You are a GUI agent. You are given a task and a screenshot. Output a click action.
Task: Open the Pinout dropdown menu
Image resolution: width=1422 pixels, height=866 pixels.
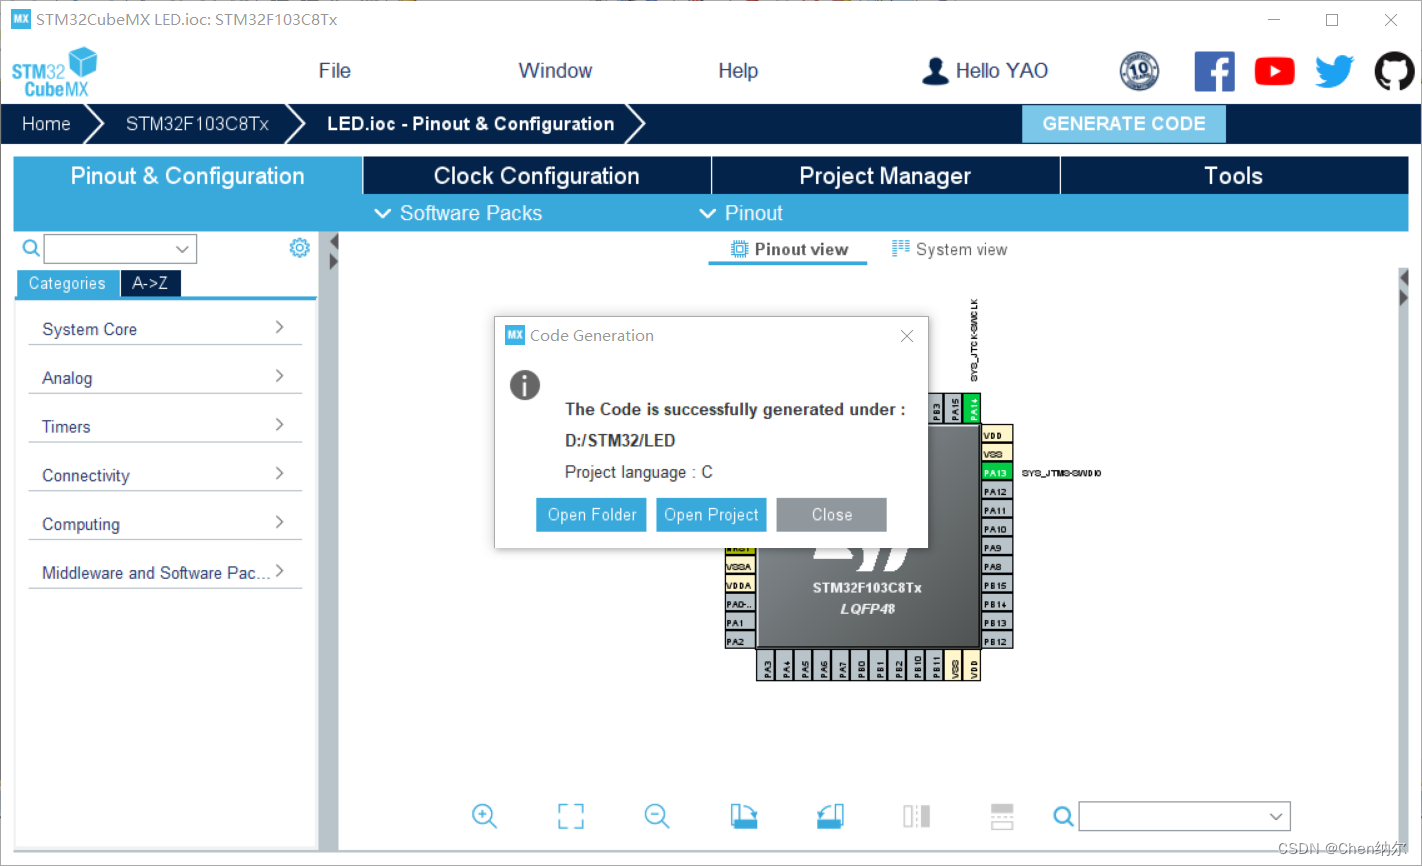(x=741, y=213)
